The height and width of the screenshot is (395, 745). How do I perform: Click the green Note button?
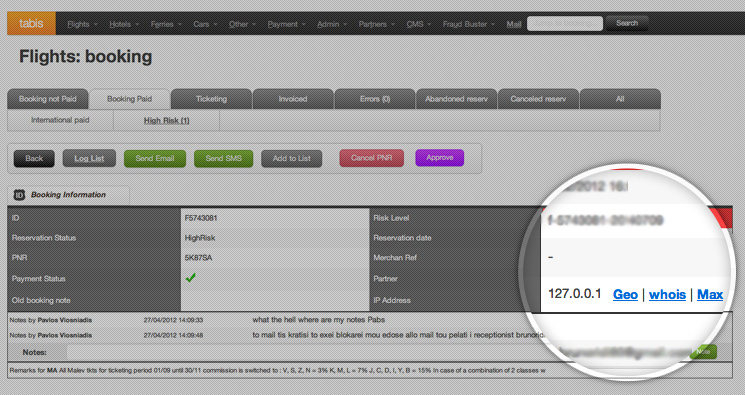(x=703, y=352)
